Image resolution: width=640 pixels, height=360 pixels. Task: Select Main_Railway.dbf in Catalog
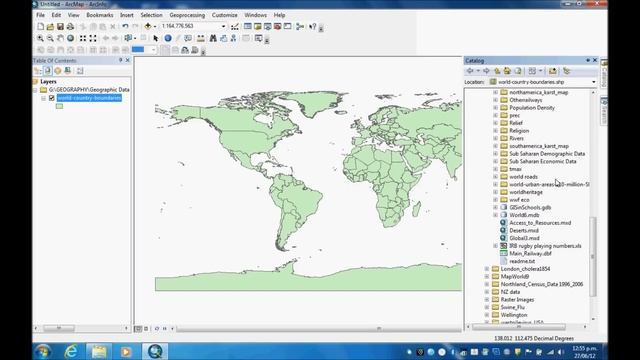coord(530,253)
